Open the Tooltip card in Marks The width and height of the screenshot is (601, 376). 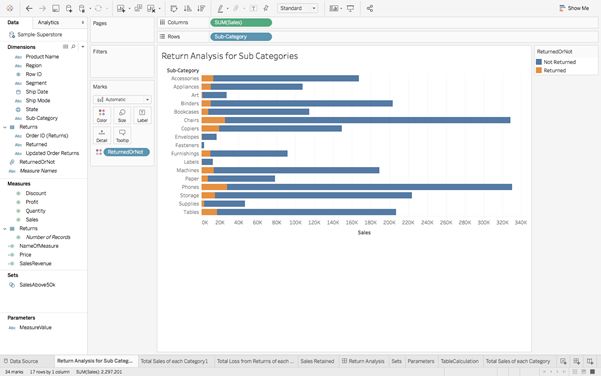tap(122, 136)
